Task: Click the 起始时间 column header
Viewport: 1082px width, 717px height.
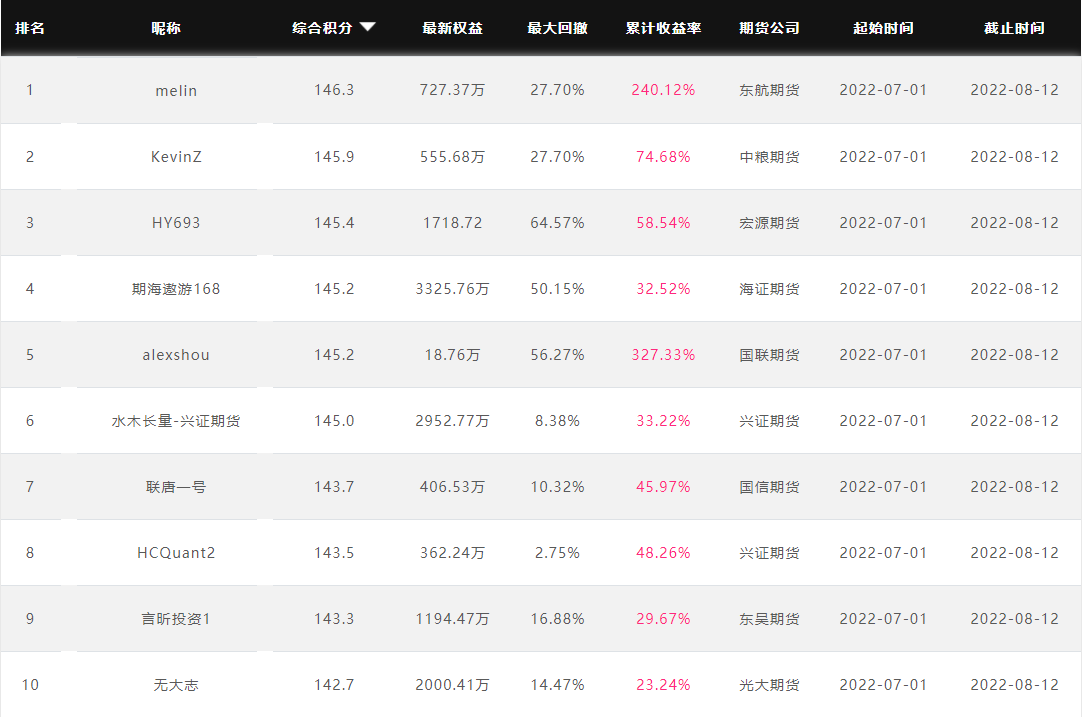Action: [x=883, y=28]
